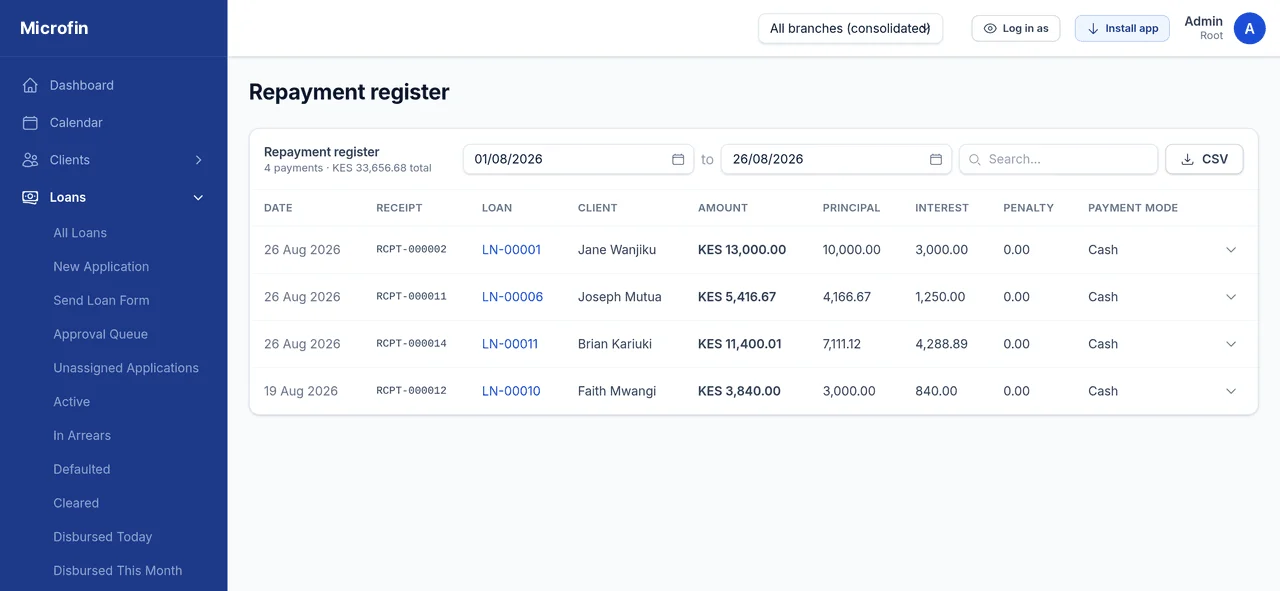The height and width of the screenshot is (591, 1280).
Task: Open Disbursed Today list
Action: pos(103,537)
